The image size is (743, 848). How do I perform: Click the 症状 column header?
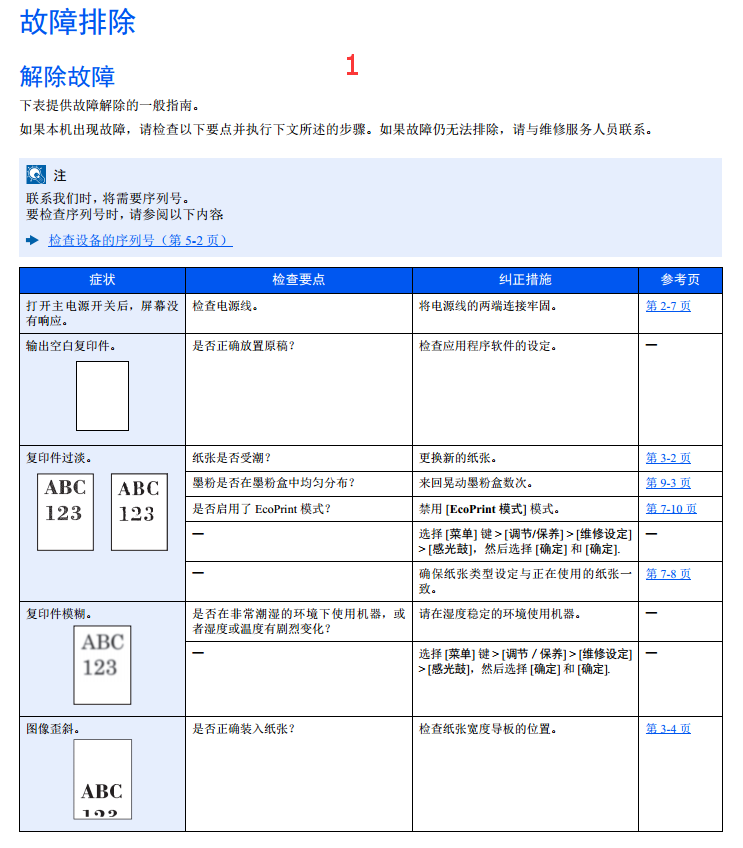[102, 280]
